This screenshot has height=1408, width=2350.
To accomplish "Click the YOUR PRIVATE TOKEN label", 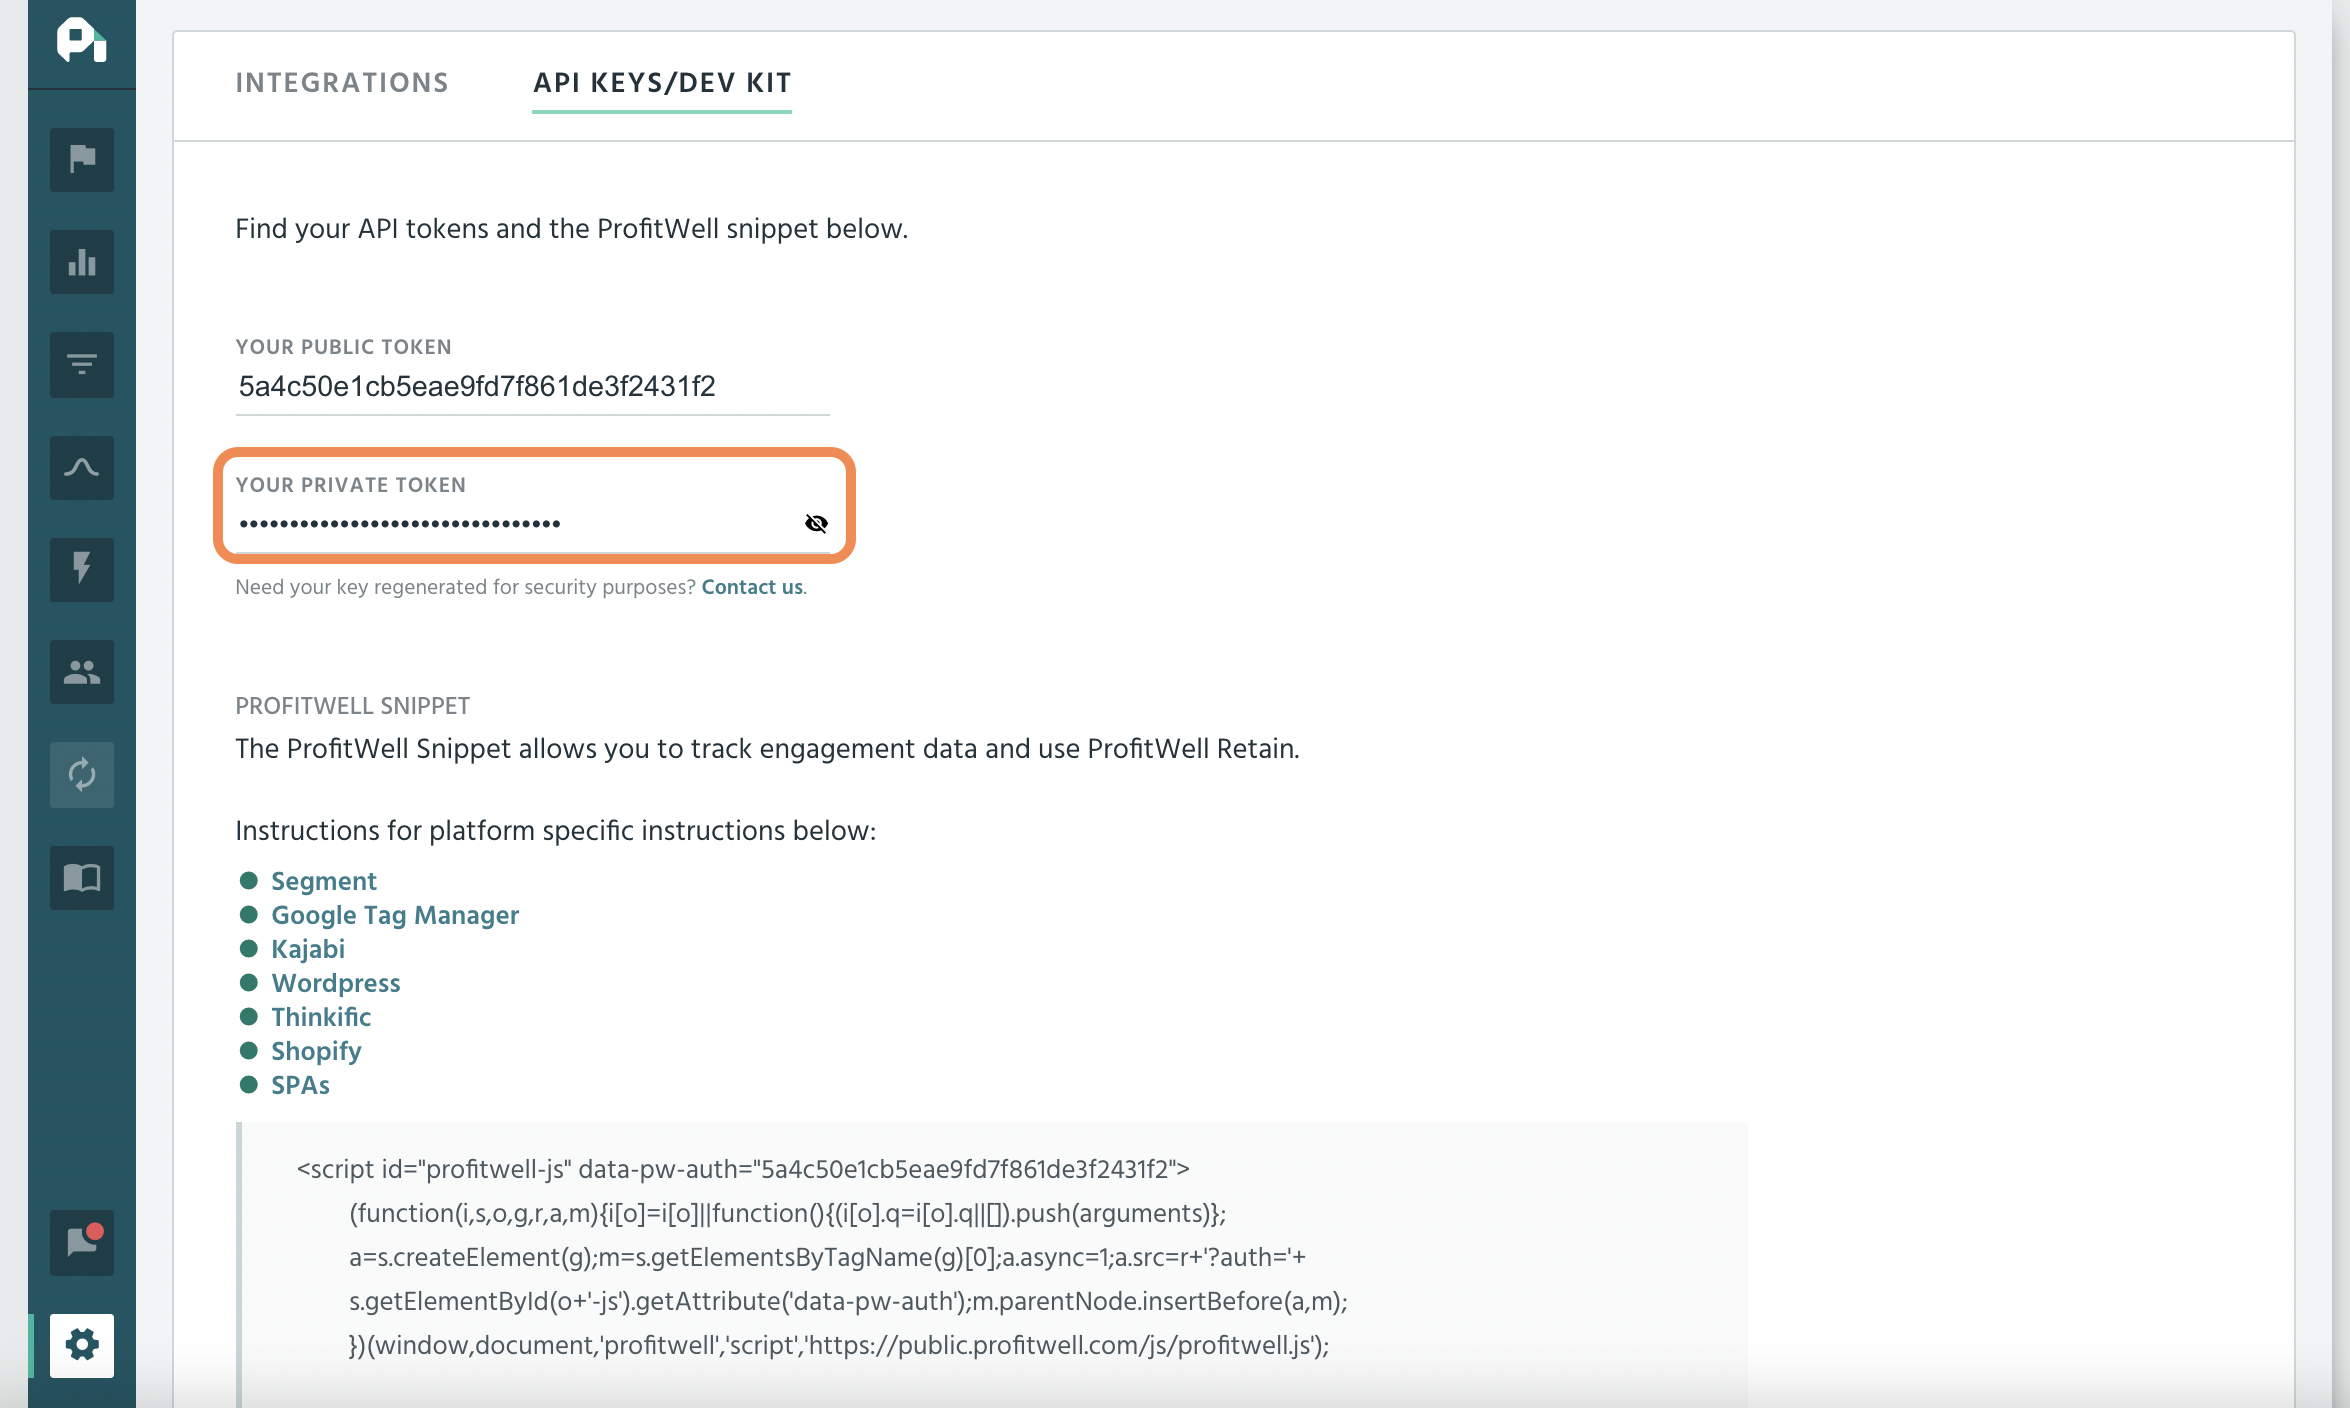I will tap(350, 485).
